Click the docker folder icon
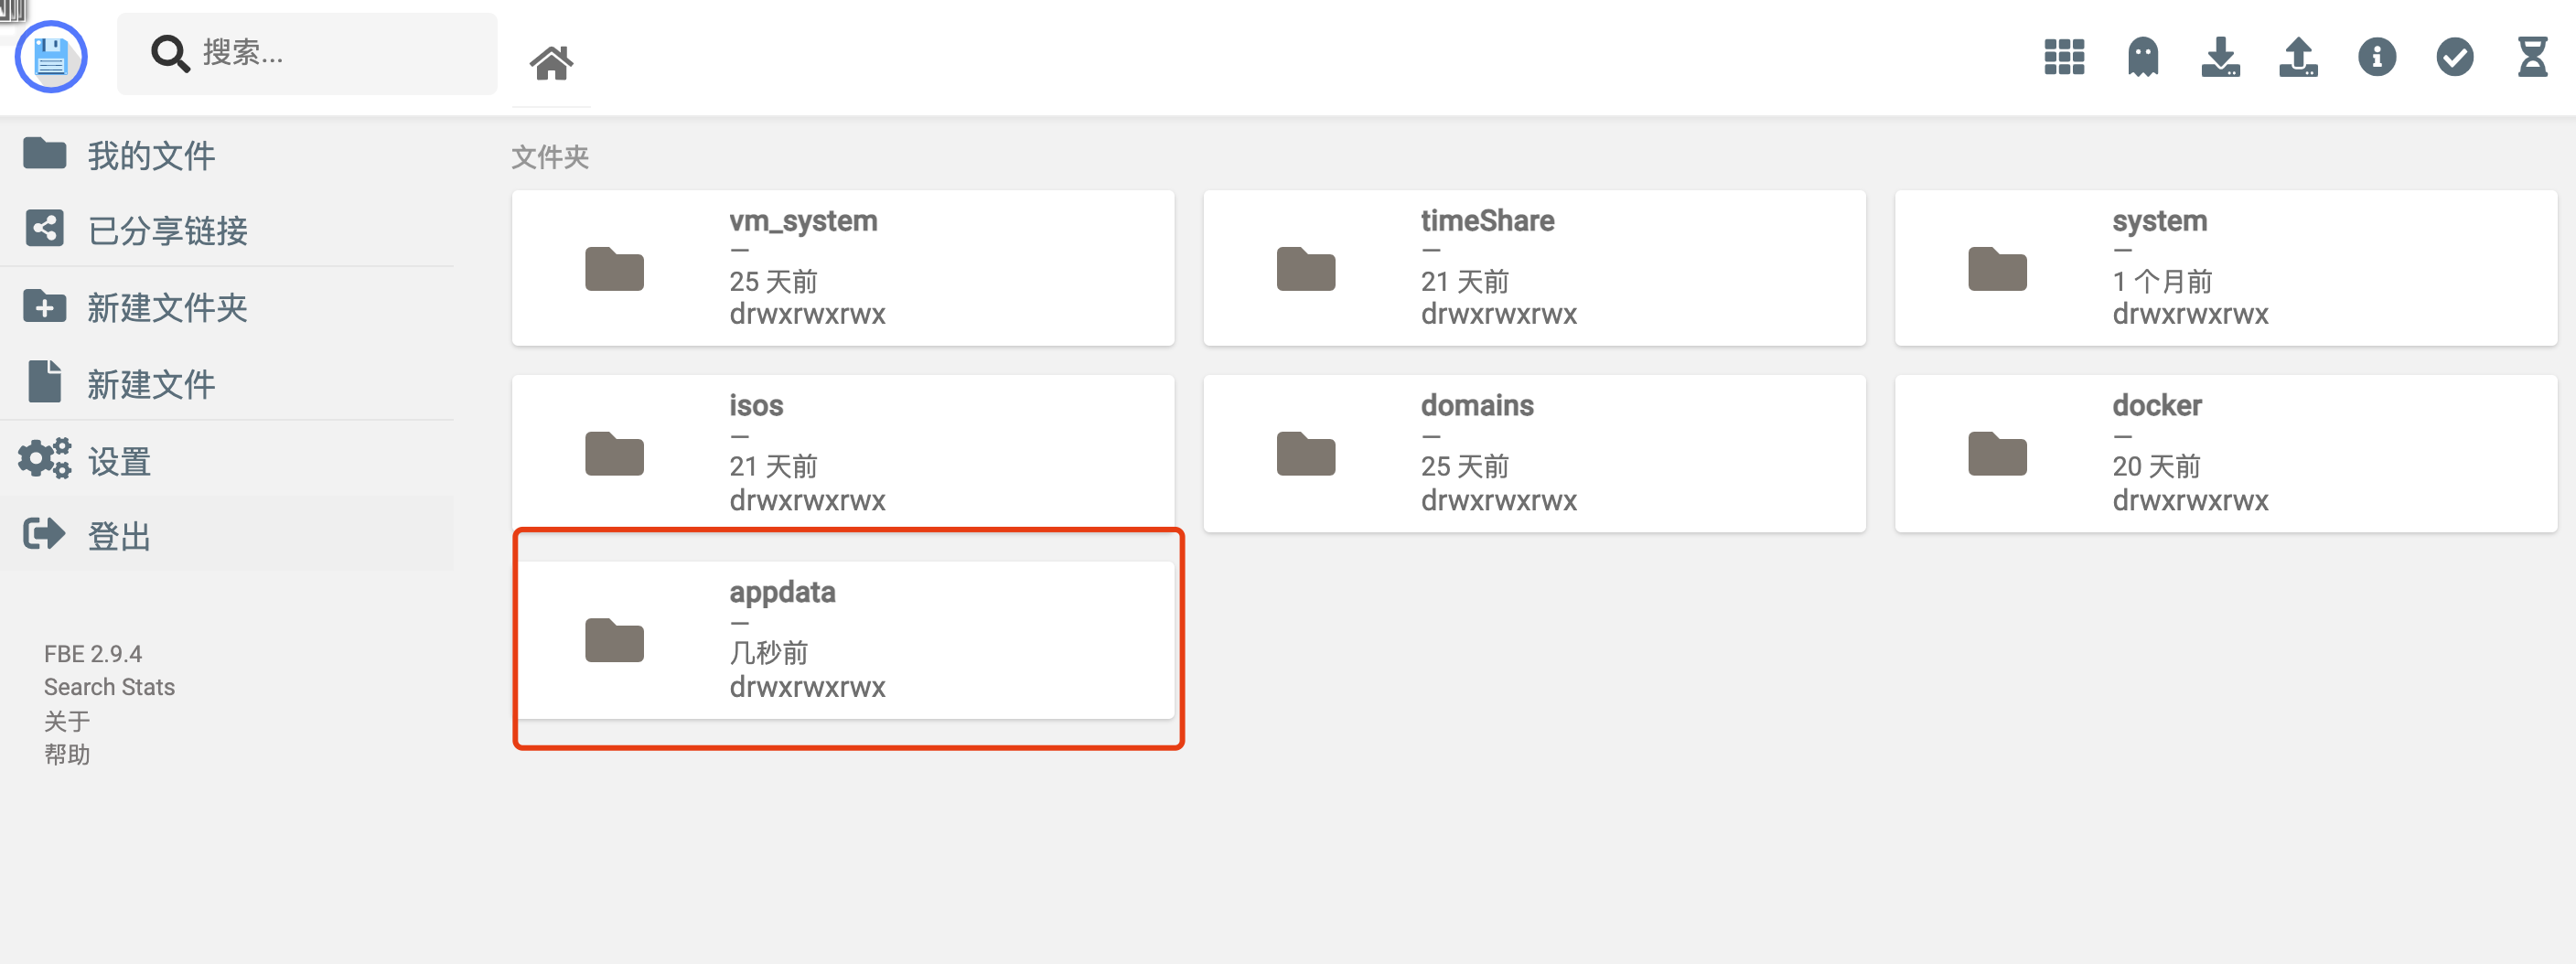The image size is (2576, 964). pos(1997,454)
